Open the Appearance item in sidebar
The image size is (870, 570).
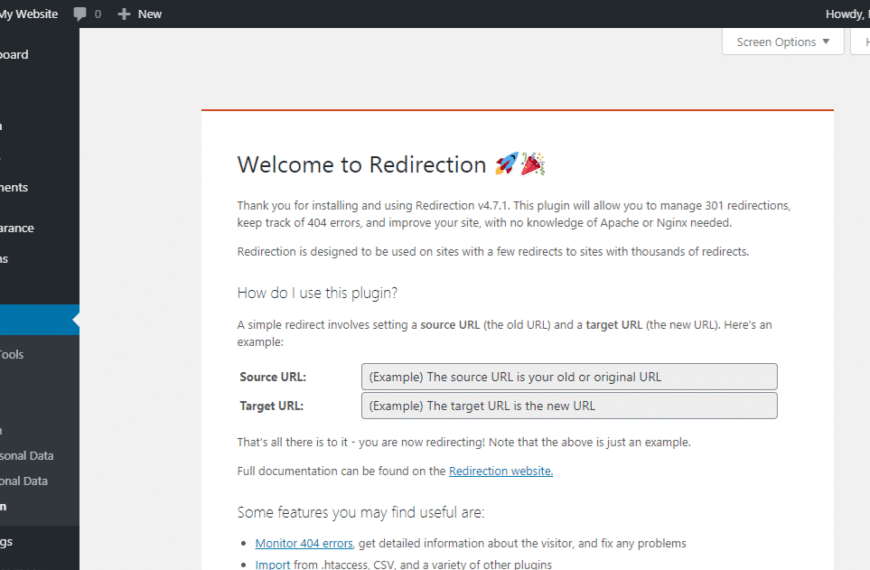click(x=17, y=228)
